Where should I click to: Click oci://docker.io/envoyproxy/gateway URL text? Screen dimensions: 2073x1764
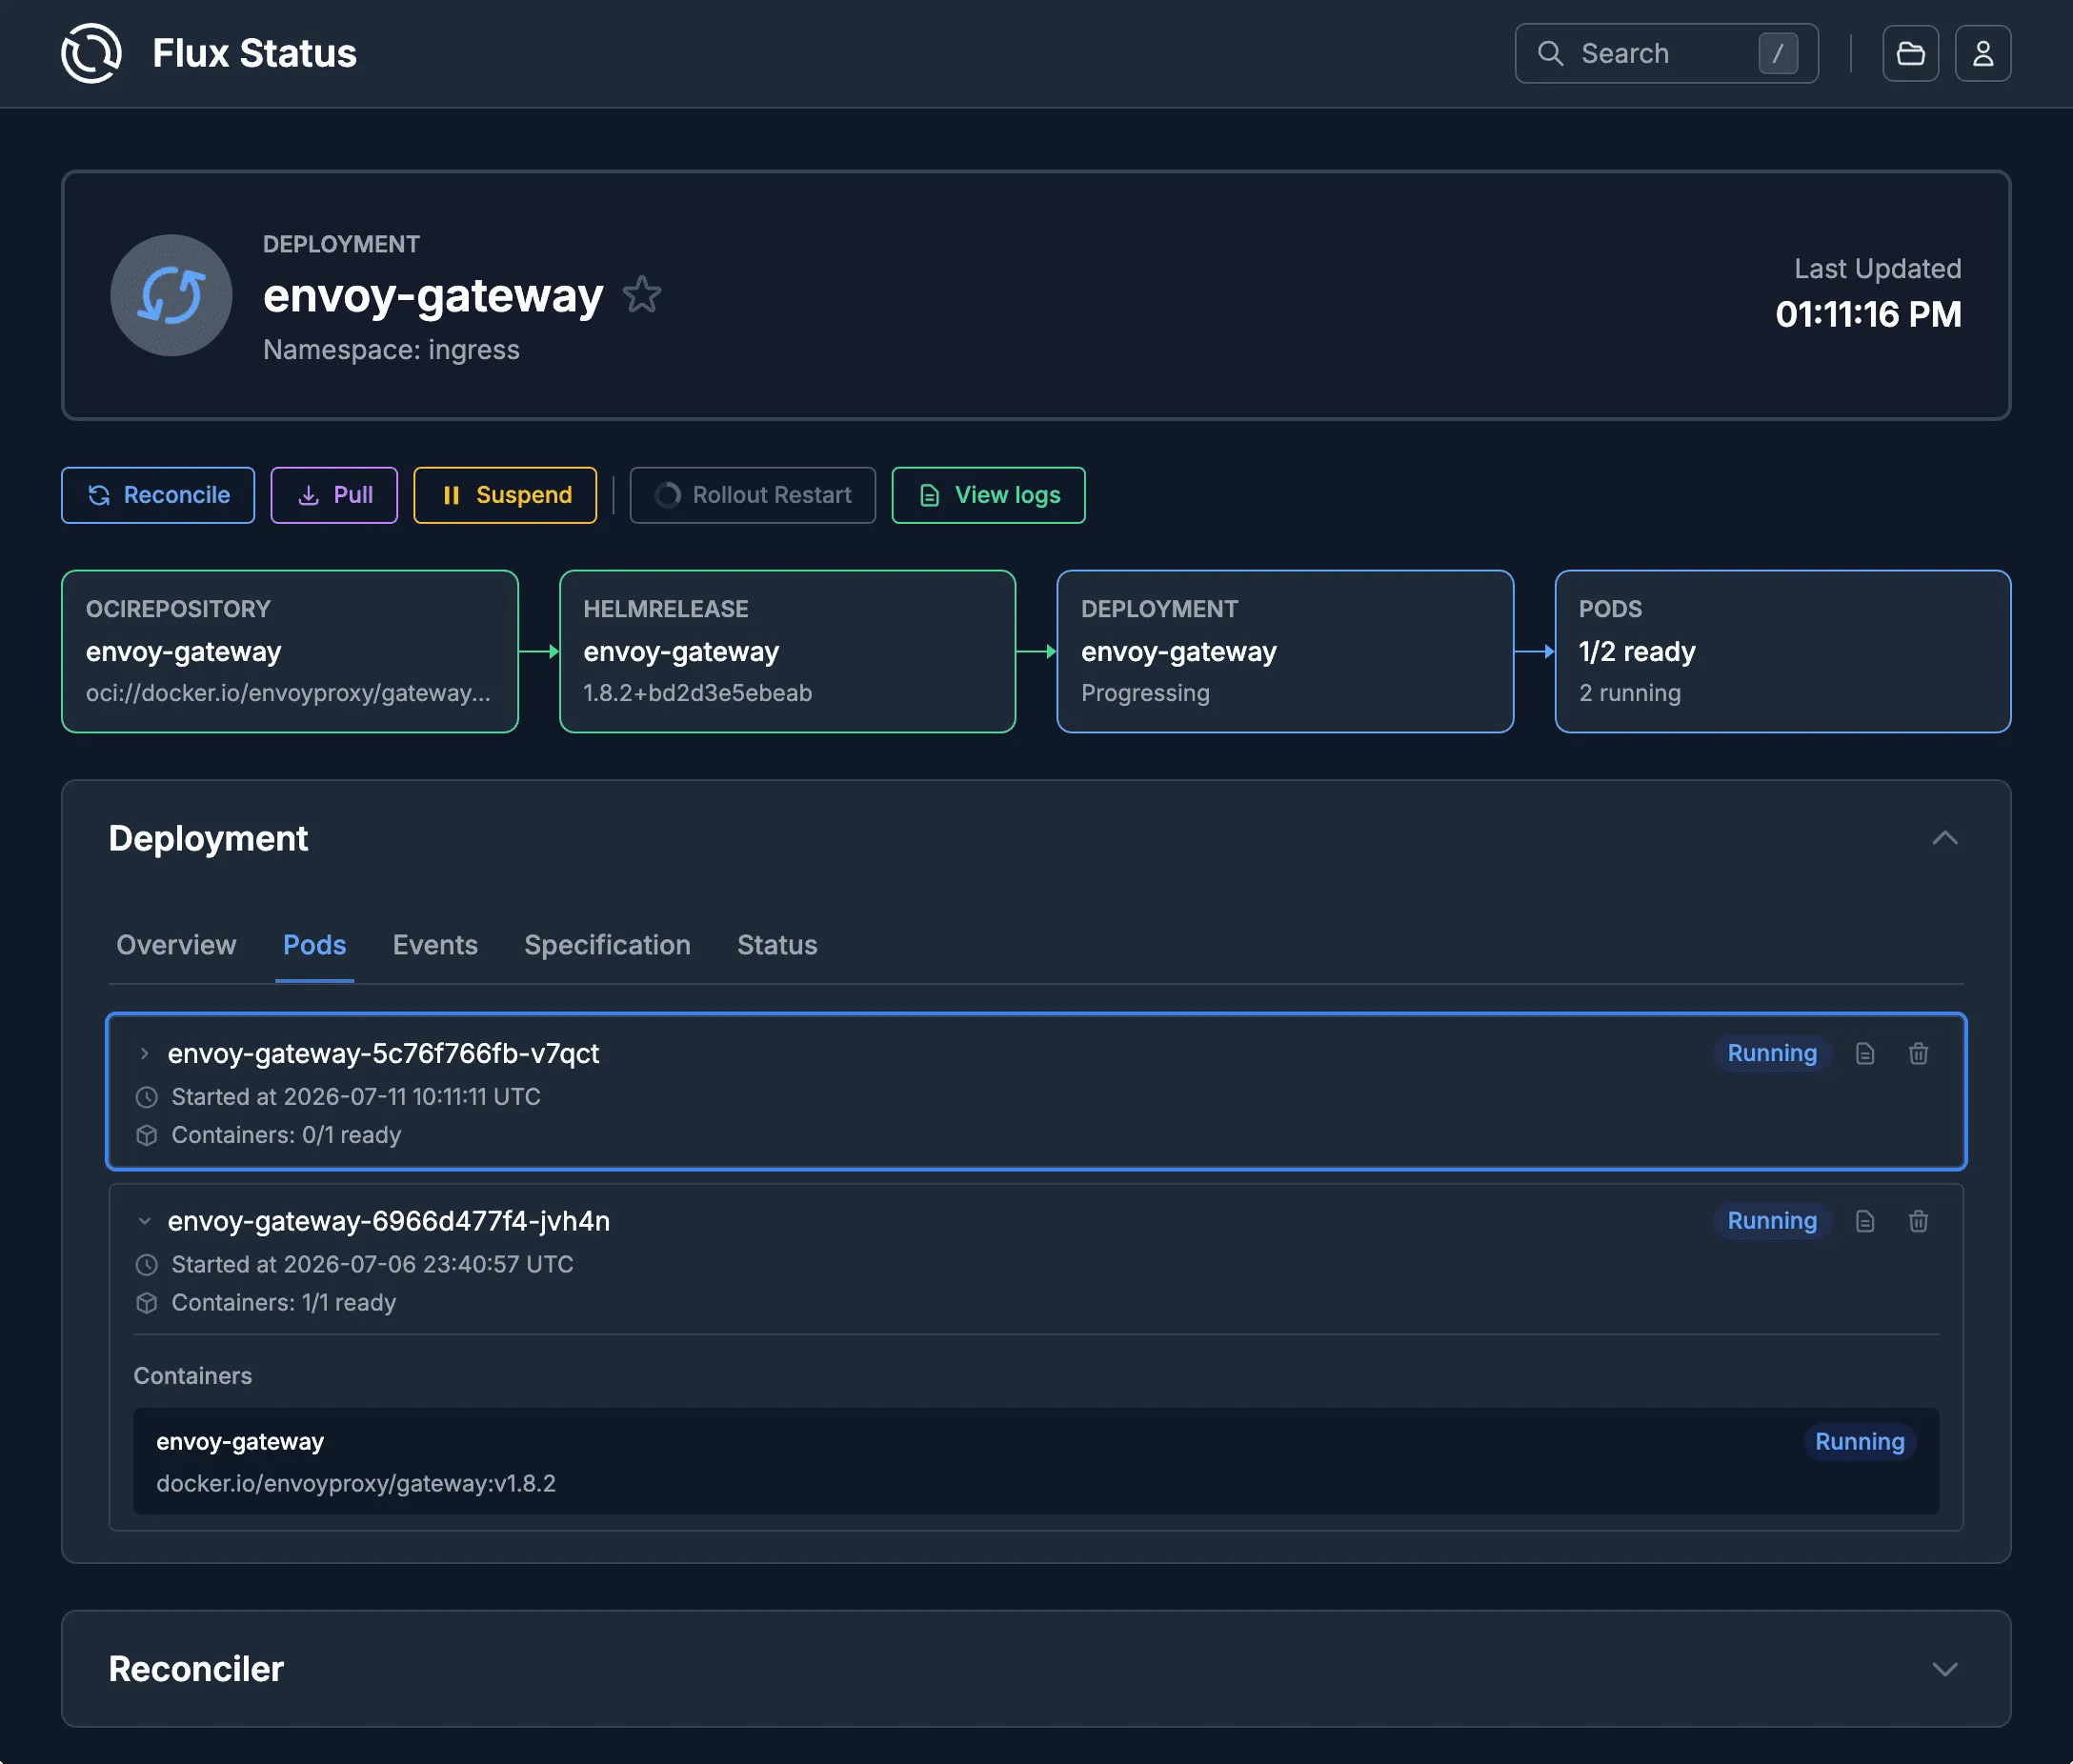click(288, 693)
